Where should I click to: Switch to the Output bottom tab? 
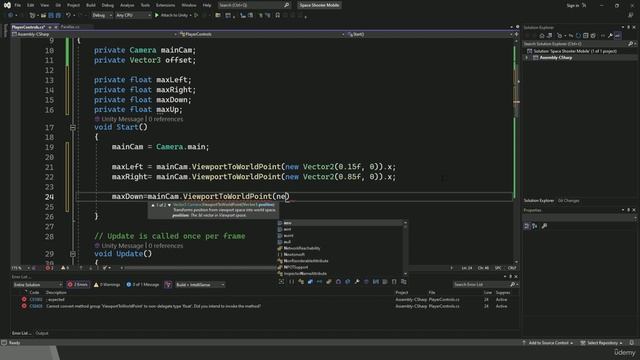click(42, 333)
